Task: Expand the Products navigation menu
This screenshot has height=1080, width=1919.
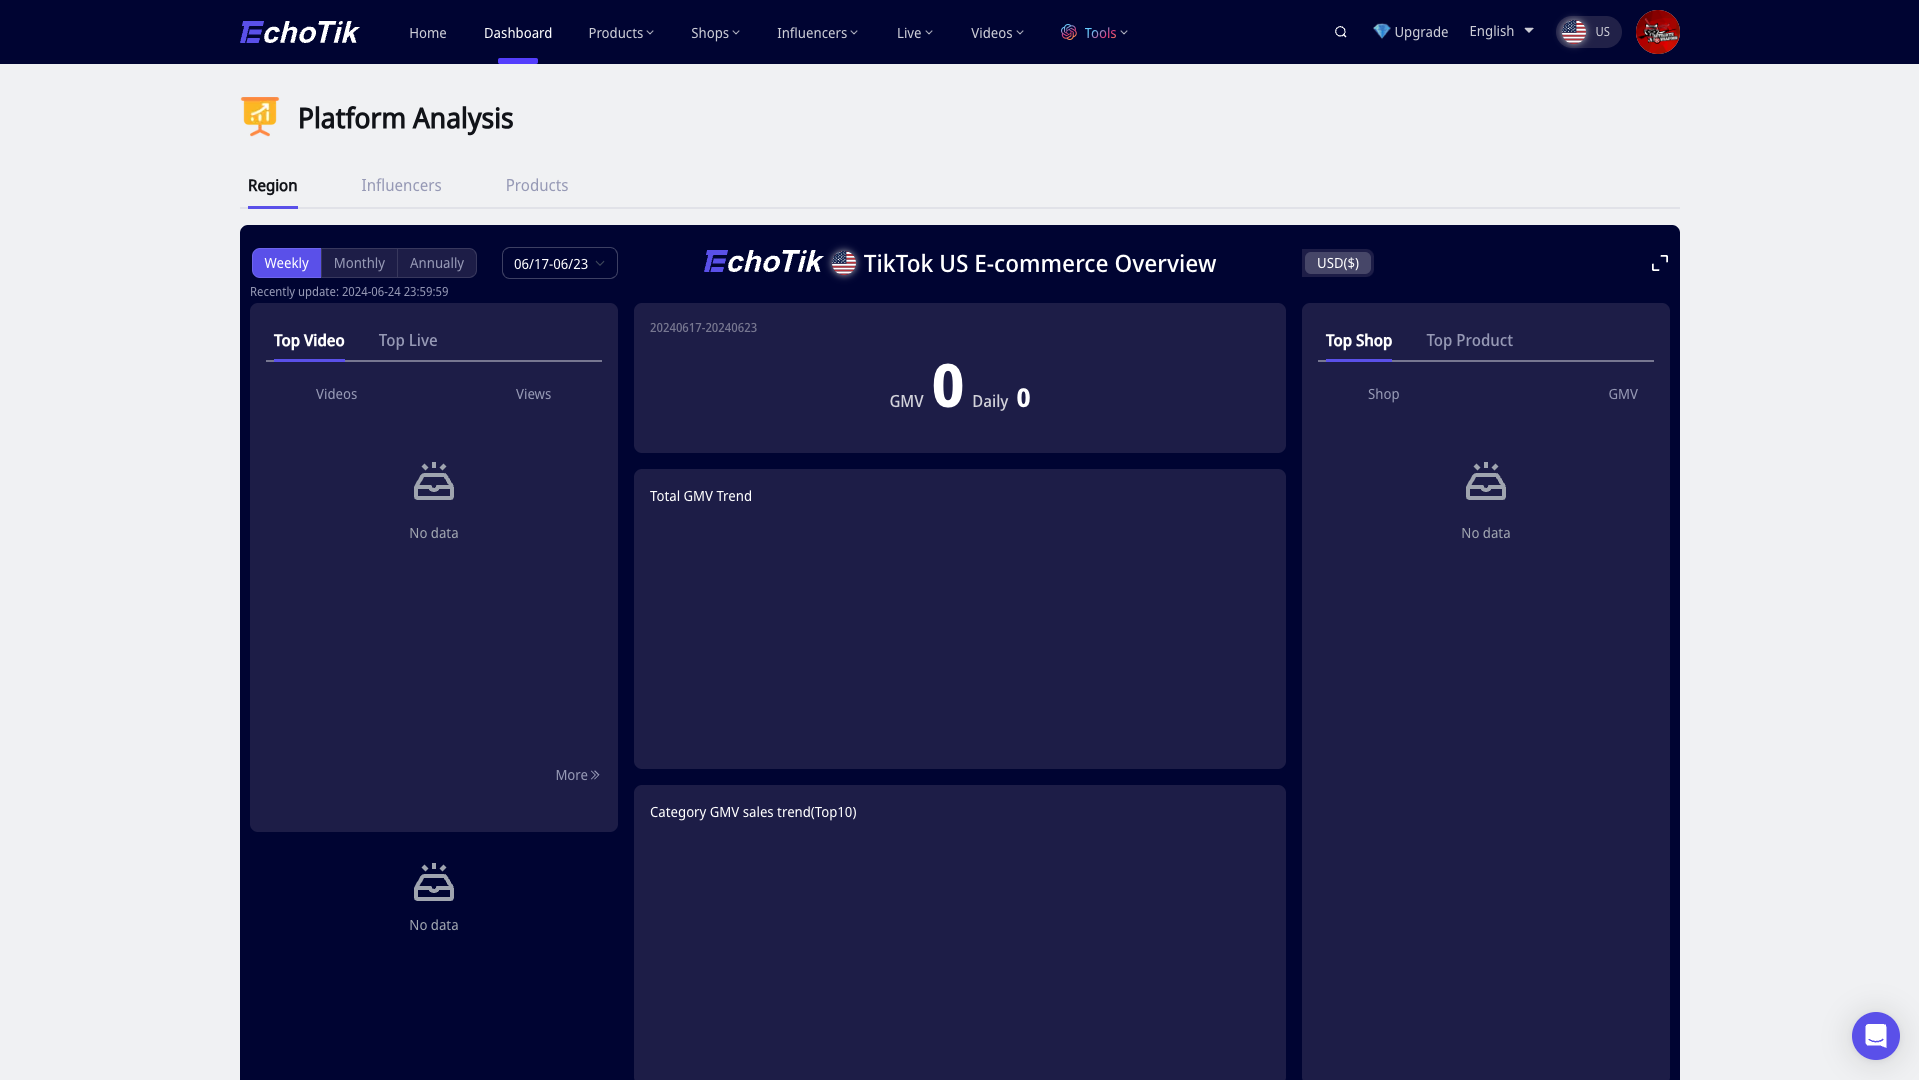Action: (620, 33)
